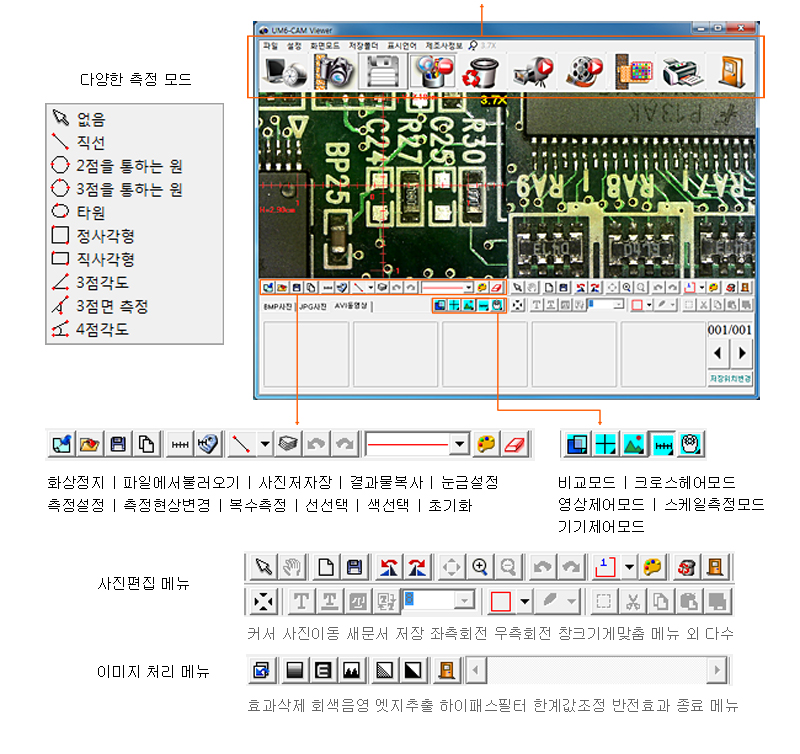The image size is (800, 754).
Task: Toggle comparison mode in the enlarged mode toolbar
Action: [x=577, y=444]
